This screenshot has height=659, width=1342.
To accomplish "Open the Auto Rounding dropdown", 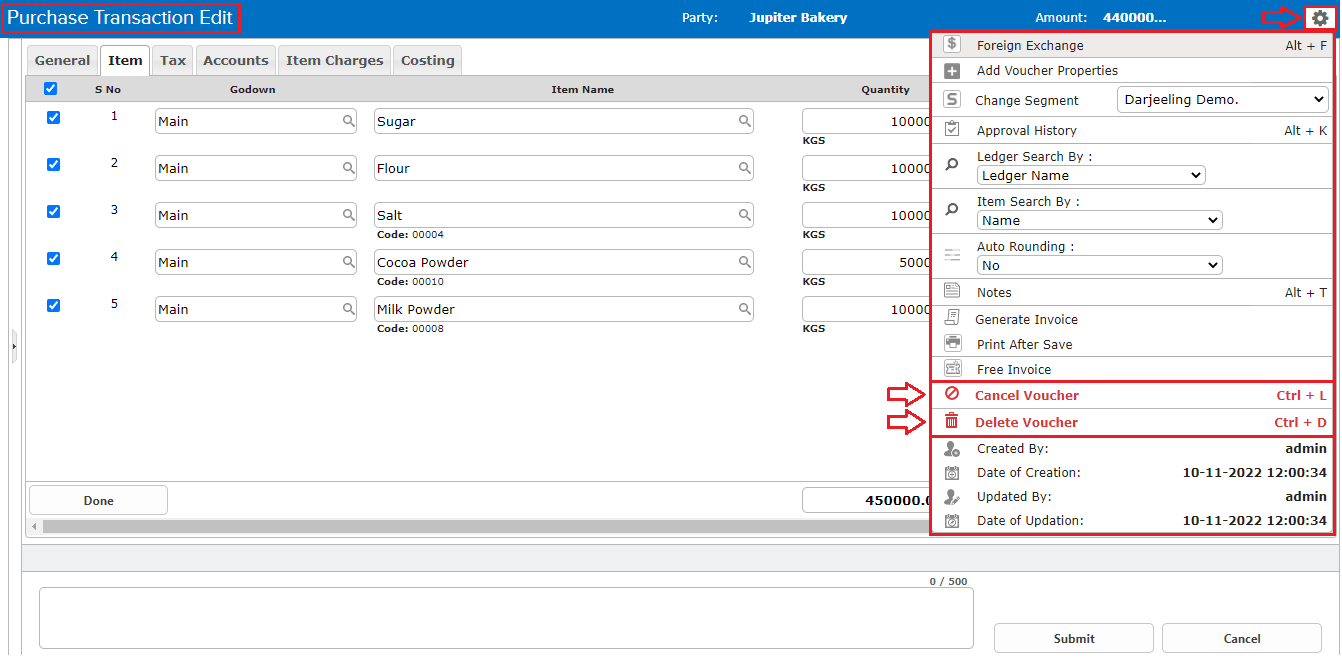I will point(1098,265).
